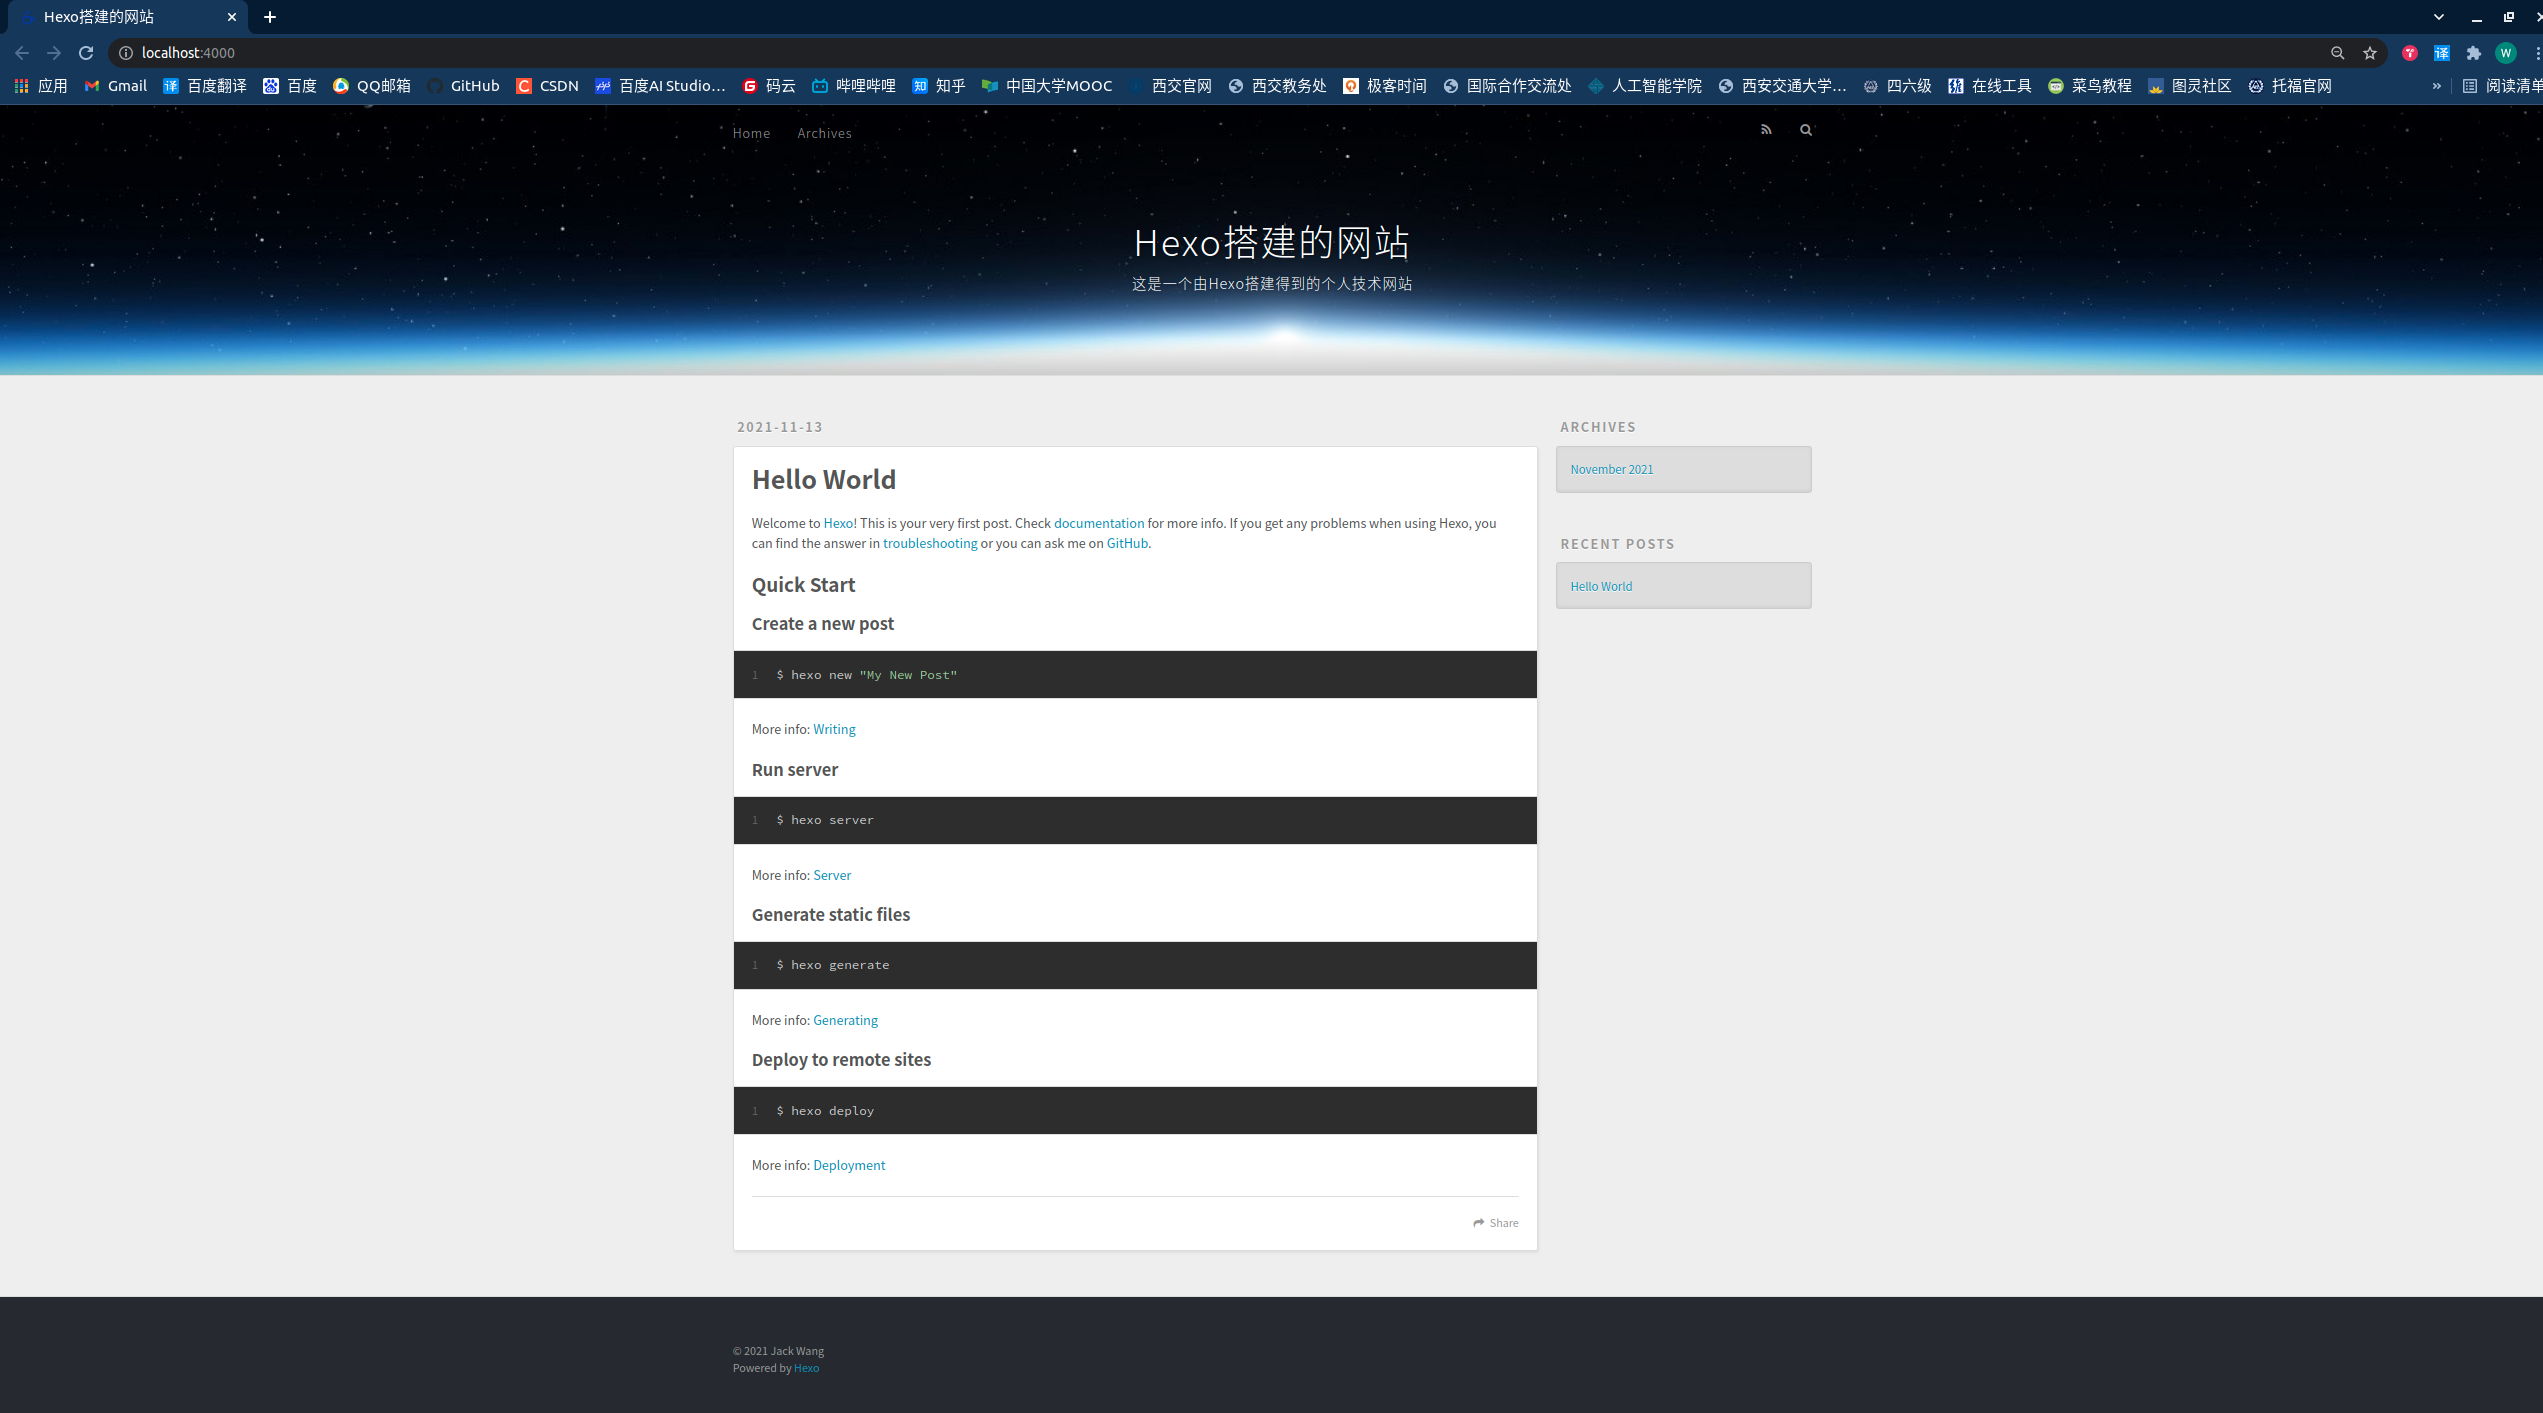Open browser zoom magnifier icon
This screenshot has width=2543, height=1413.
click(2338, 53)
